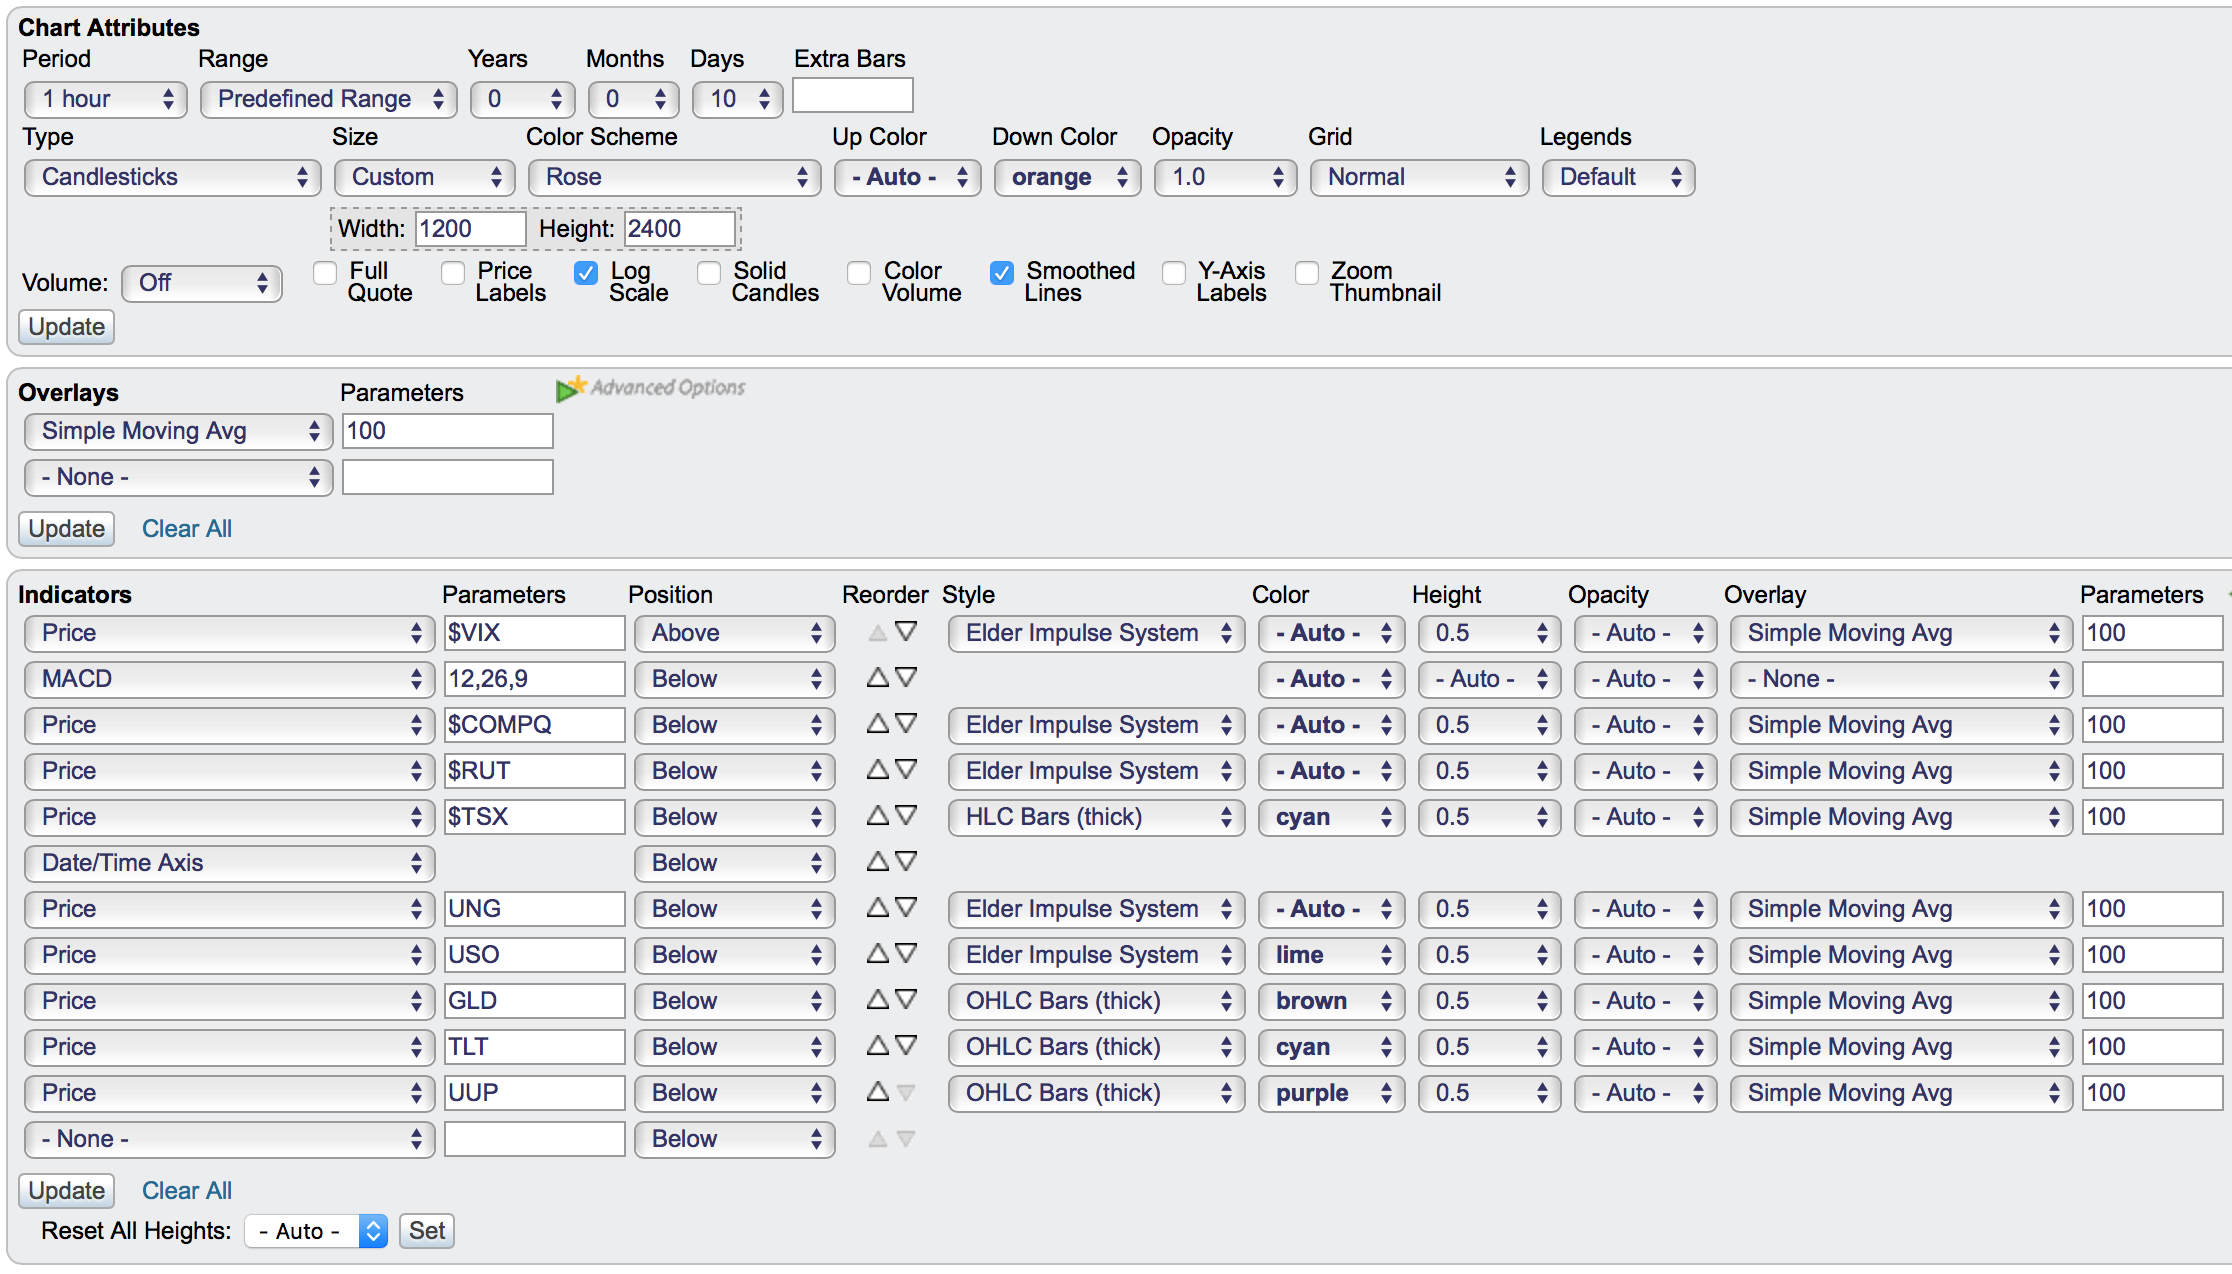Move UUP indicator row up
The image size is (2232, 1274).
point(877,1092)
